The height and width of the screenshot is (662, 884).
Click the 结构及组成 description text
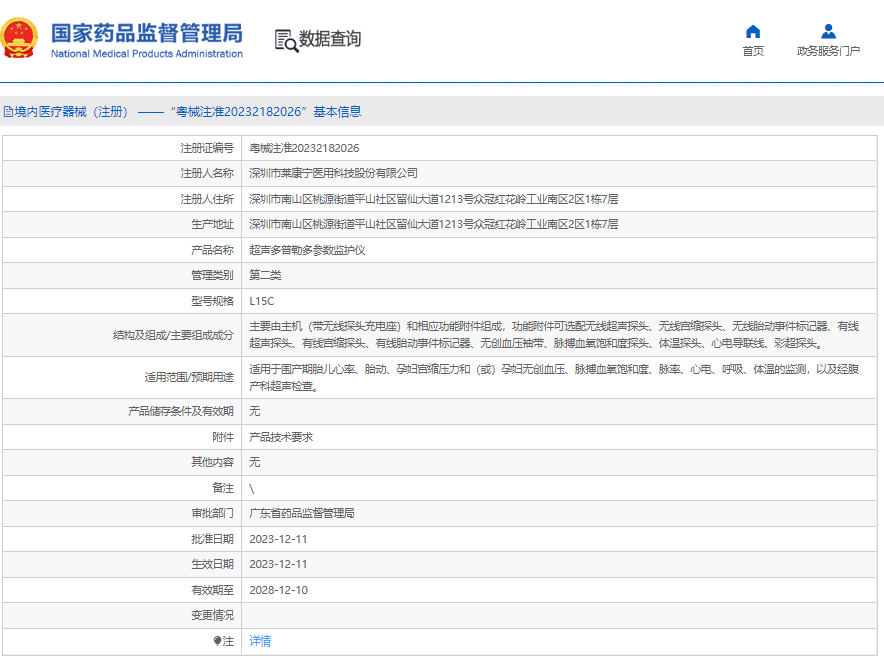(x=554, y=334)
